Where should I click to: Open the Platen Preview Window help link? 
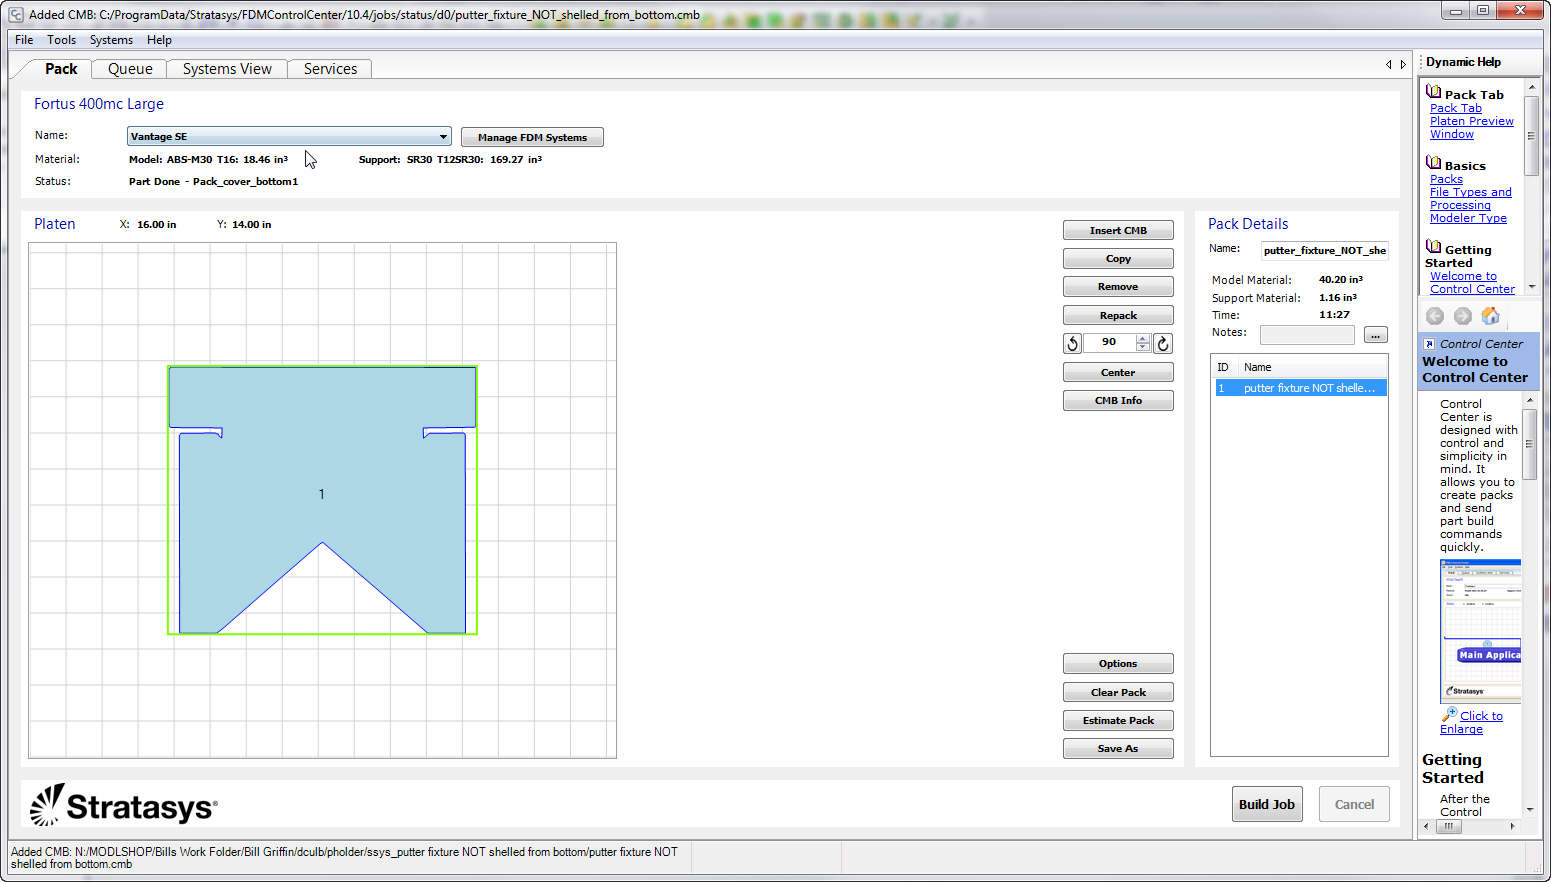(1471, 127)
